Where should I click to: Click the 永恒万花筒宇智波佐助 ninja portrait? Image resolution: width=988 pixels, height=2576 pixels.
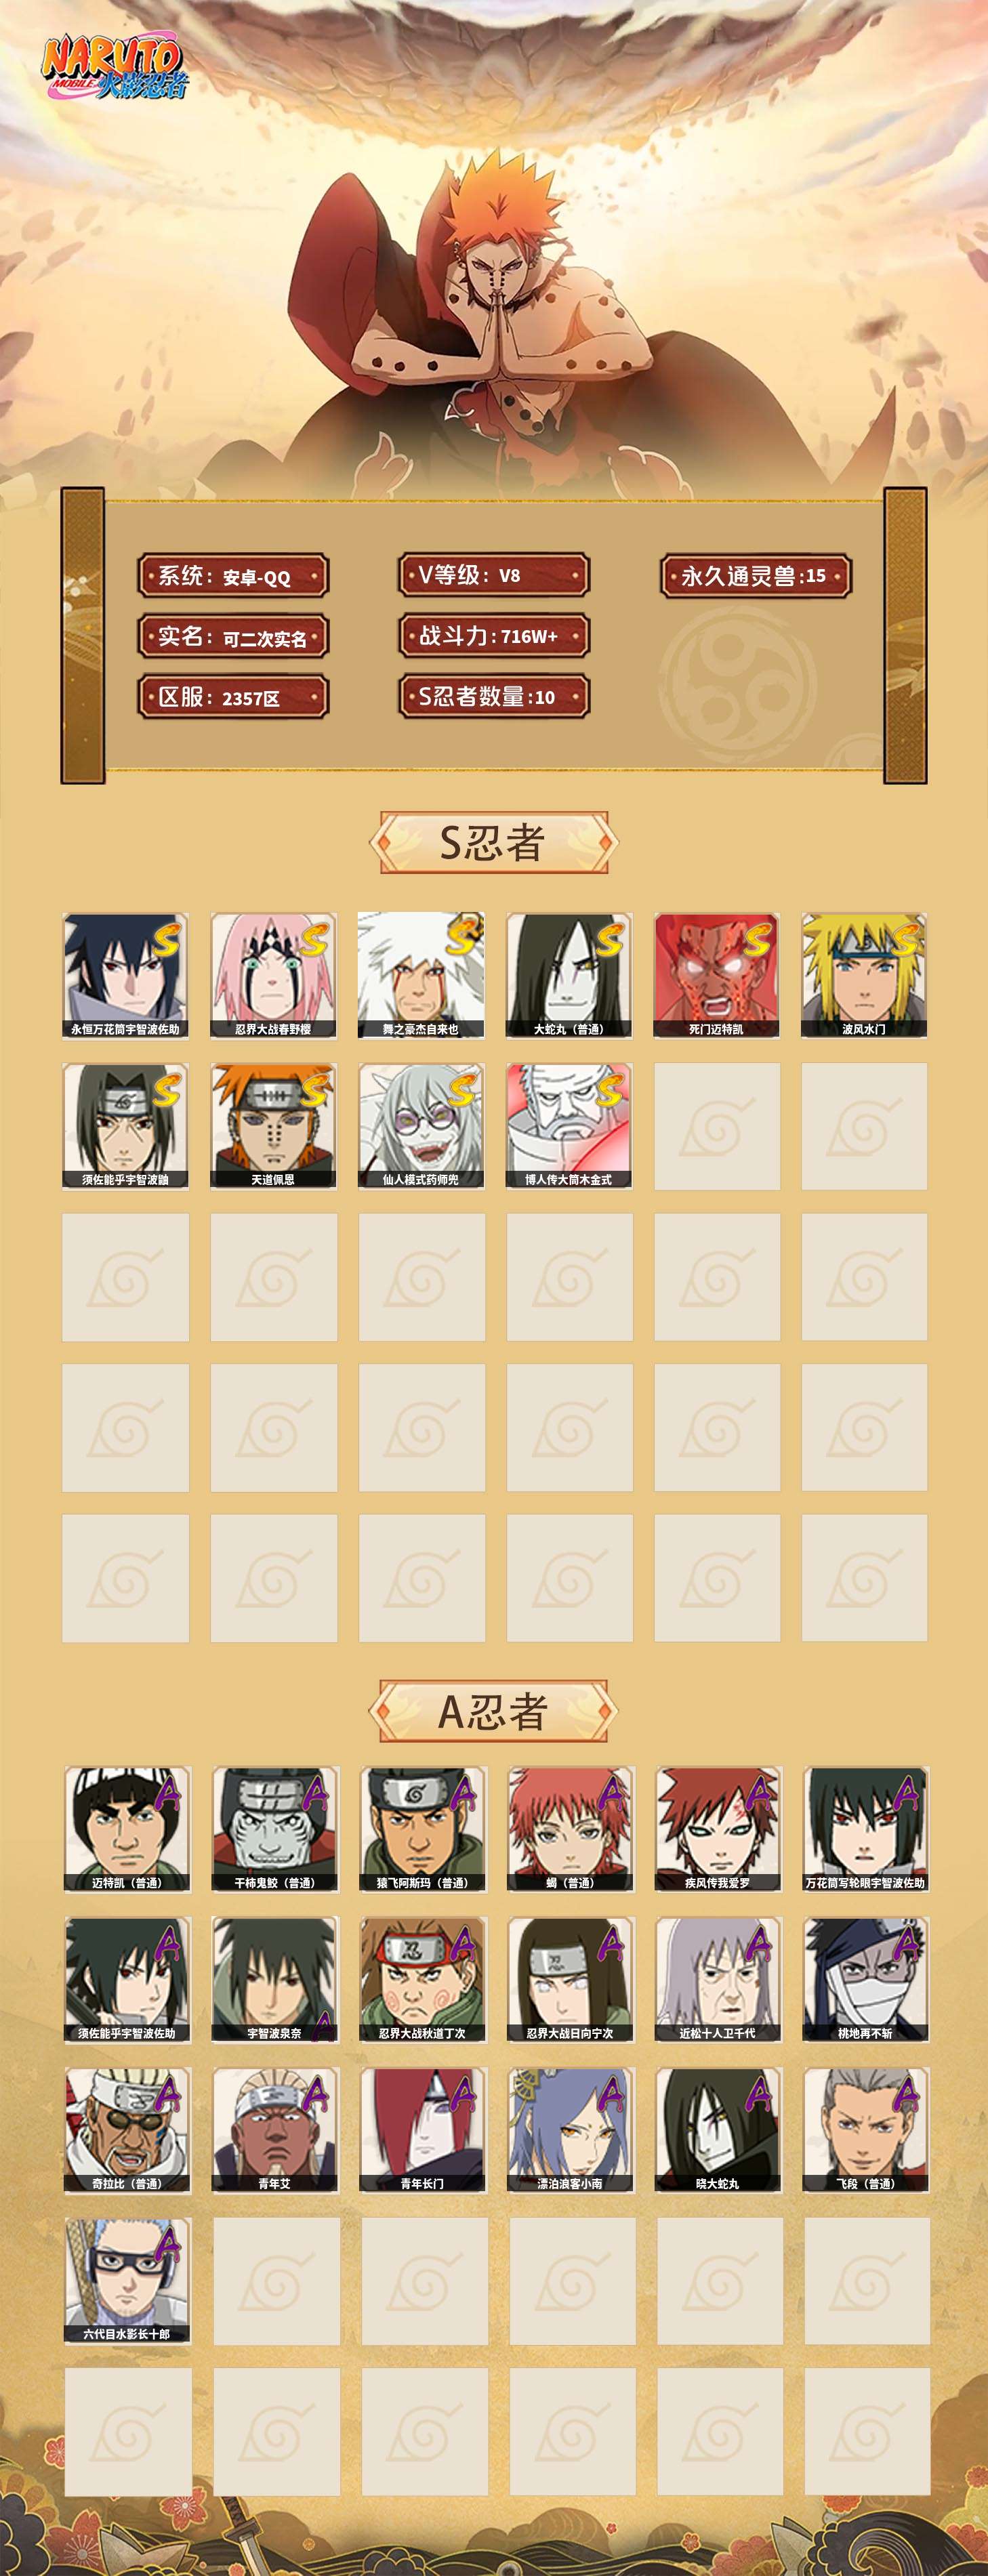(x=125, y=975)
